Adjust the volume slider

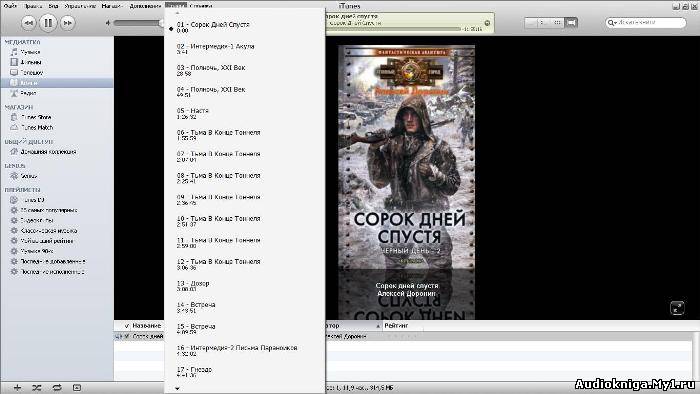tap(137, 23)
